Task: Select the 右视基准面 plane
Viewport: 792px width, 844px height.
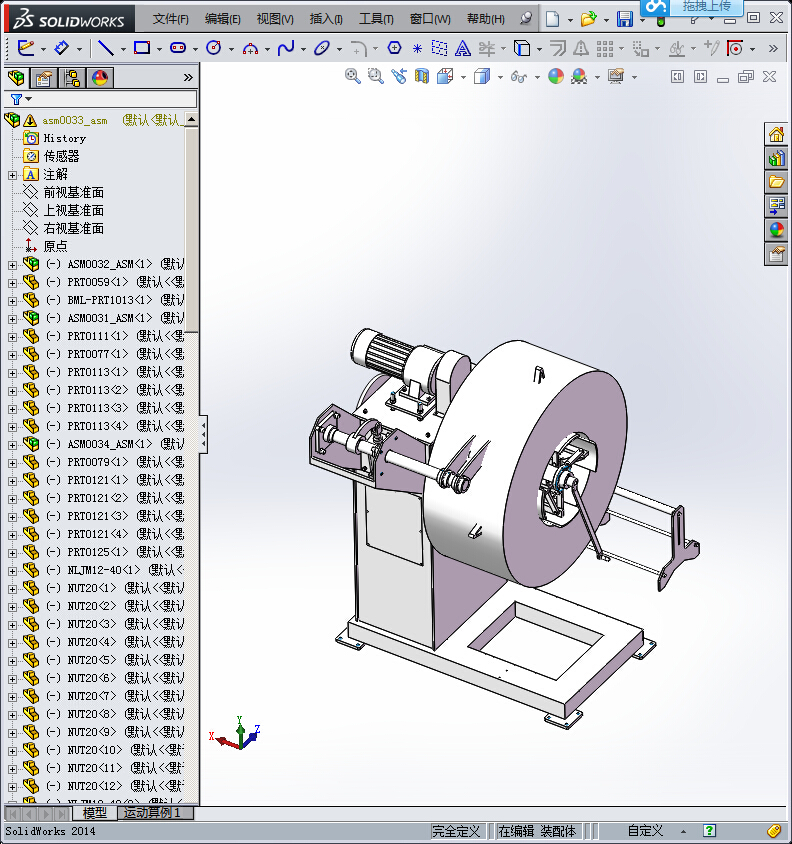Action: pyautogui.click(x=73, y=228)
